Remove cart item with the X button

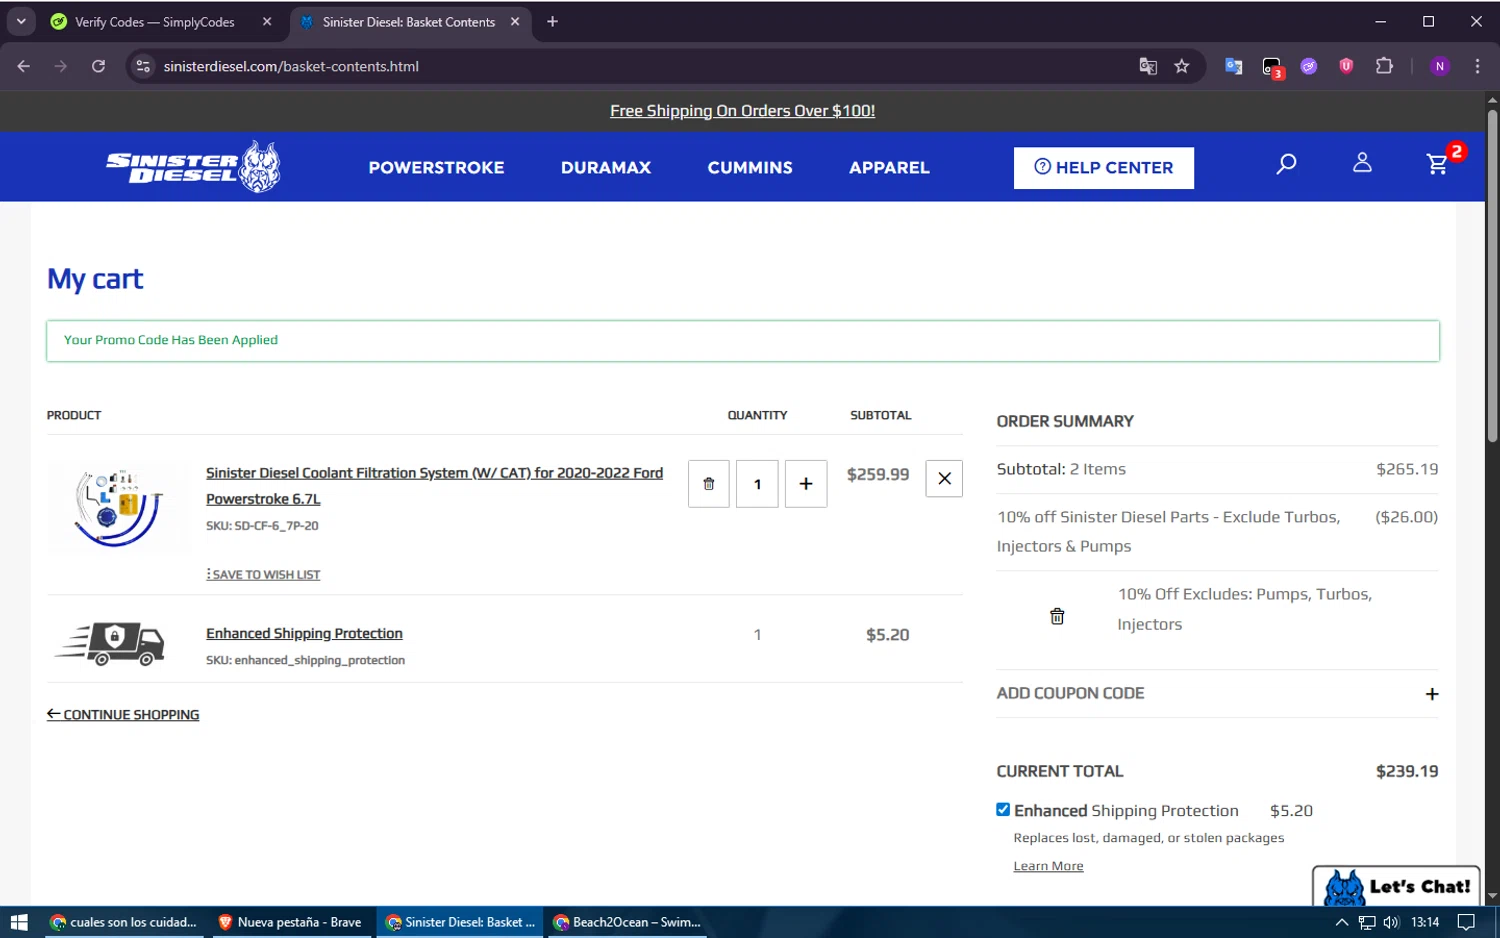click(x=944, y=479)
